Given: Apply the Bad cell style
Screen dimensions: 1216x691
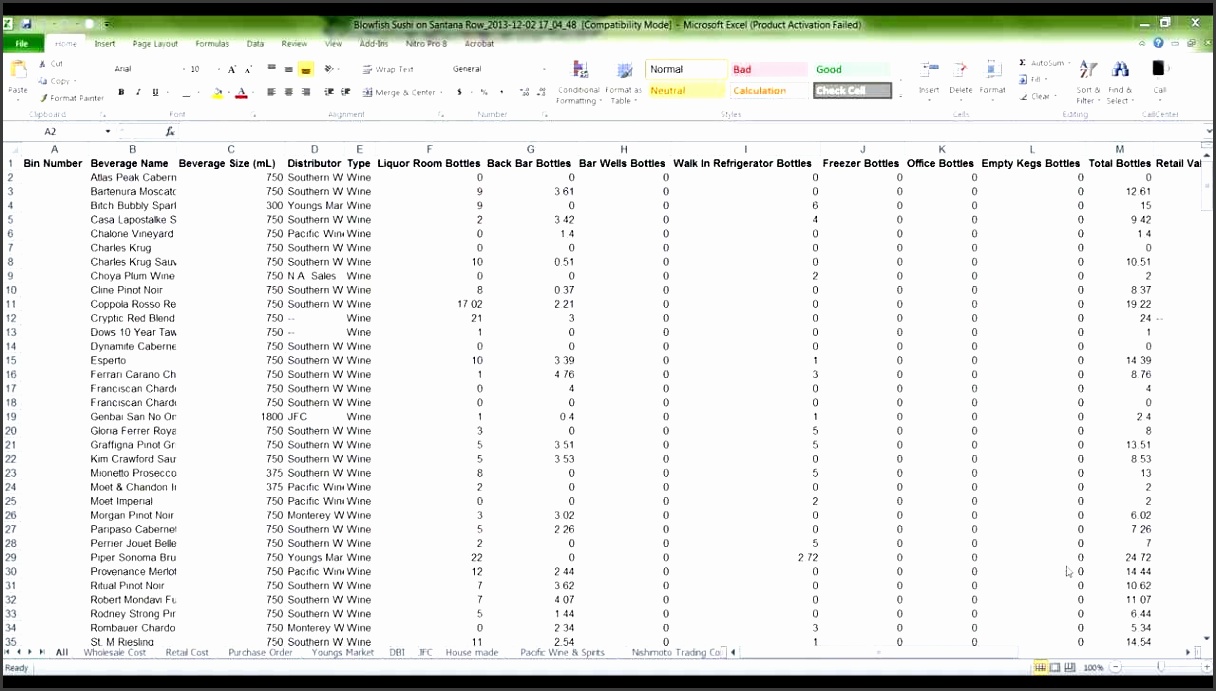Looking at the screenshot, I should pyautogui.click(x=766, y=69).
